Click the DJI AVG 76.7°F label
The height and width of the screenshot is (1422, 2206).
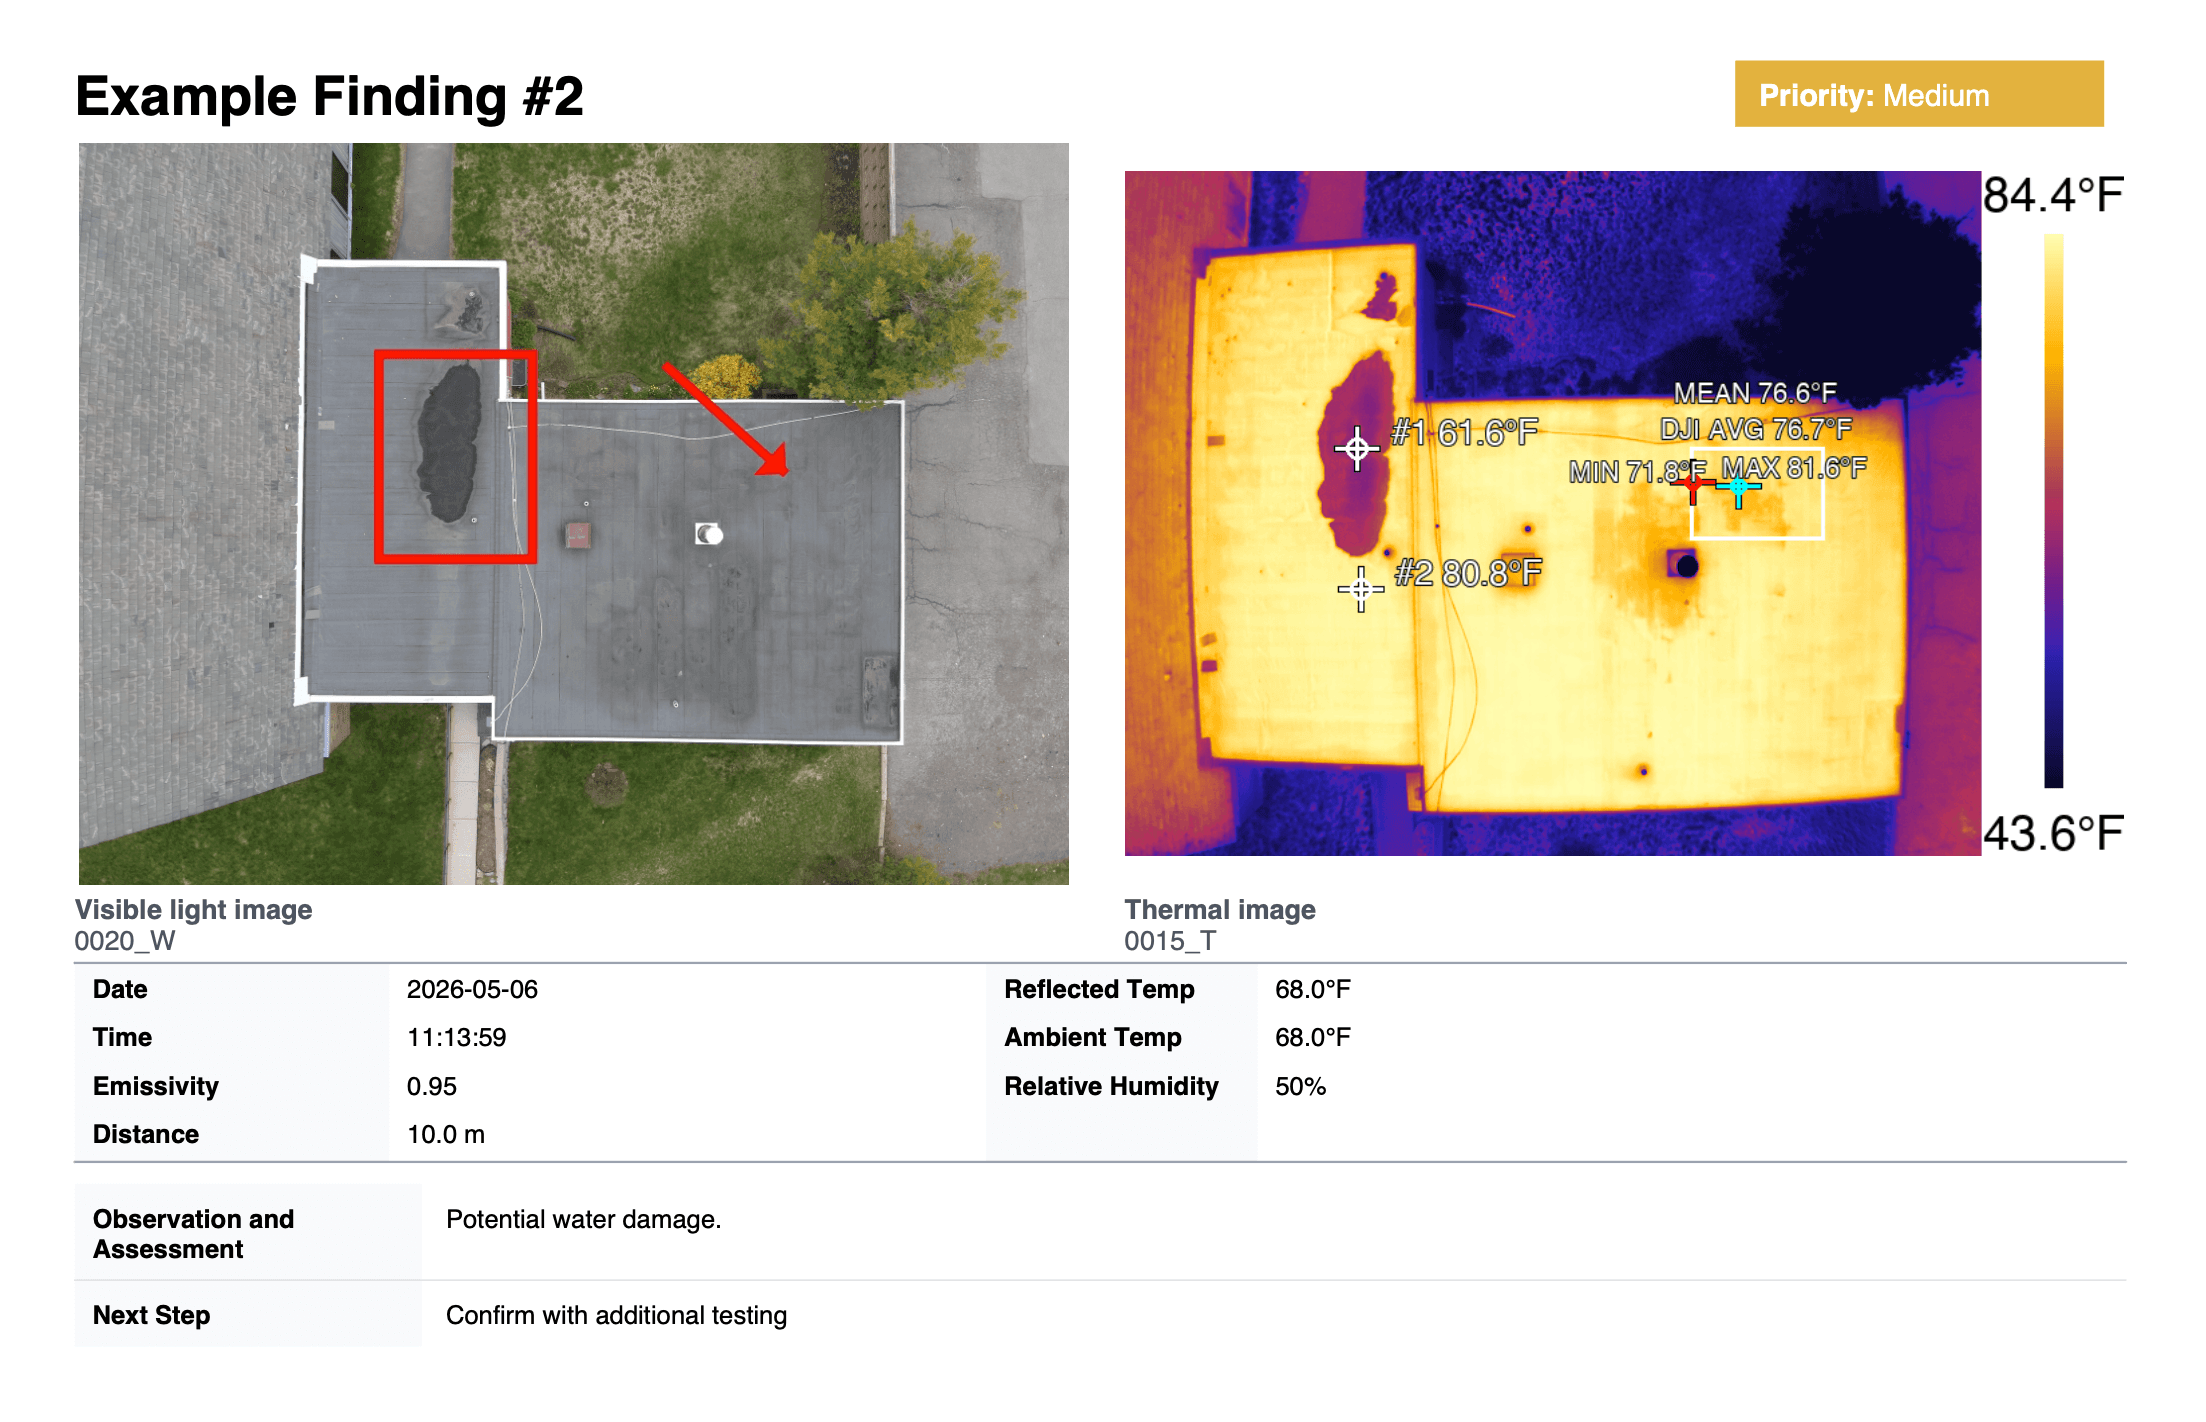click(1756, 429)
